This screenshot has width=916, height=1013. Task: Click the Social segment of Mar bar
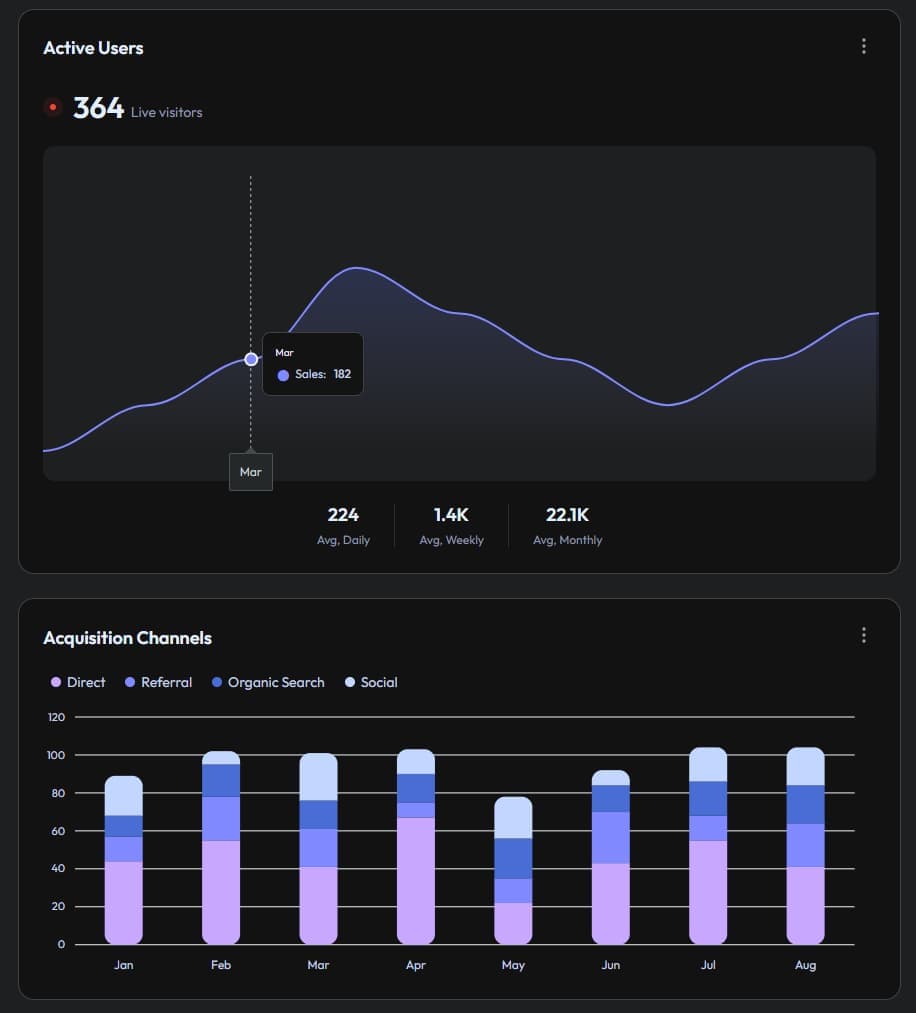pyautogui.click(x=319, y=777)
